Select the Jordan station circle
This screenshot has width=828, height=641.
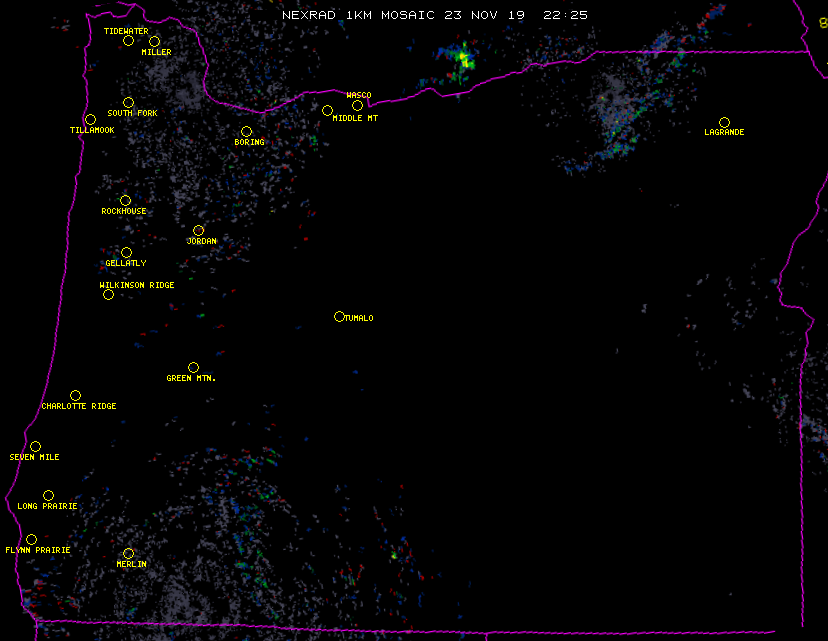198,231
